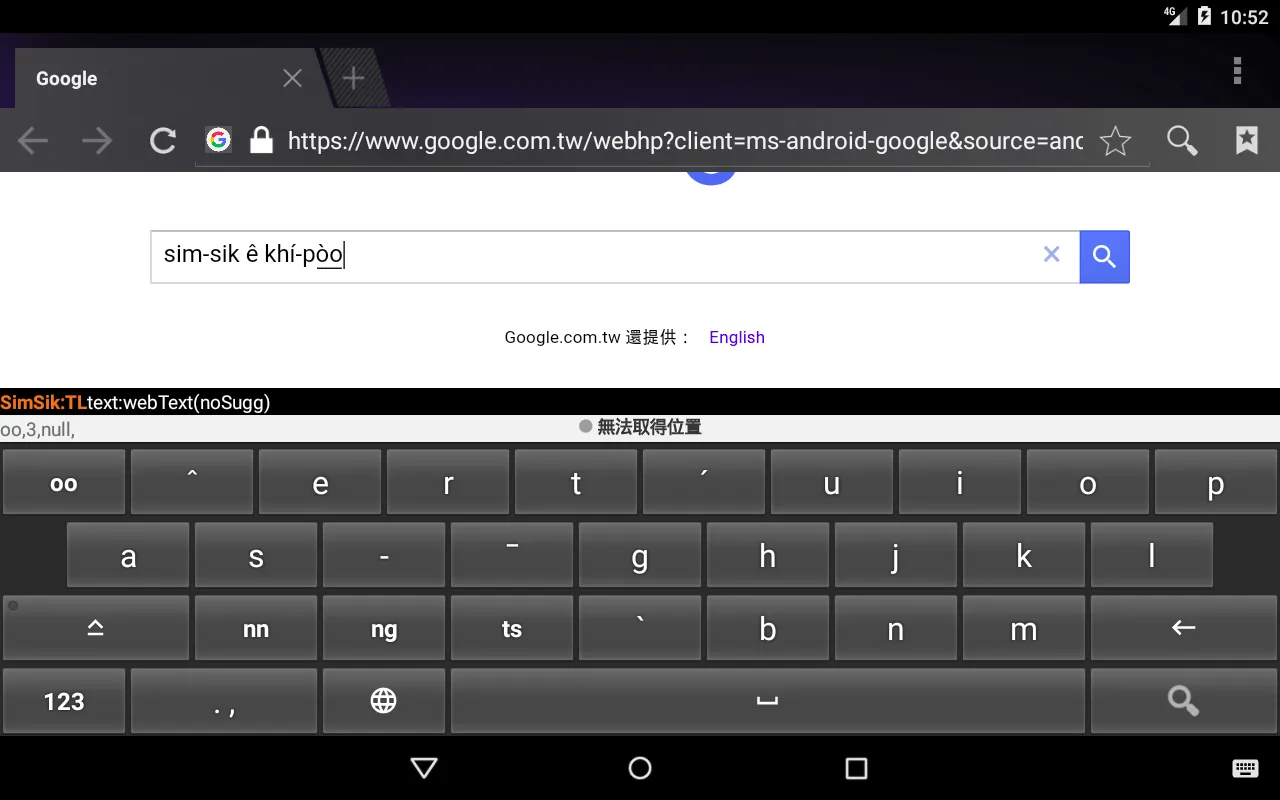Viewport: 1280px width, 800px height.
Task: Tap the 'h' key
Action: pyautogui.click(x=768, y=554)
